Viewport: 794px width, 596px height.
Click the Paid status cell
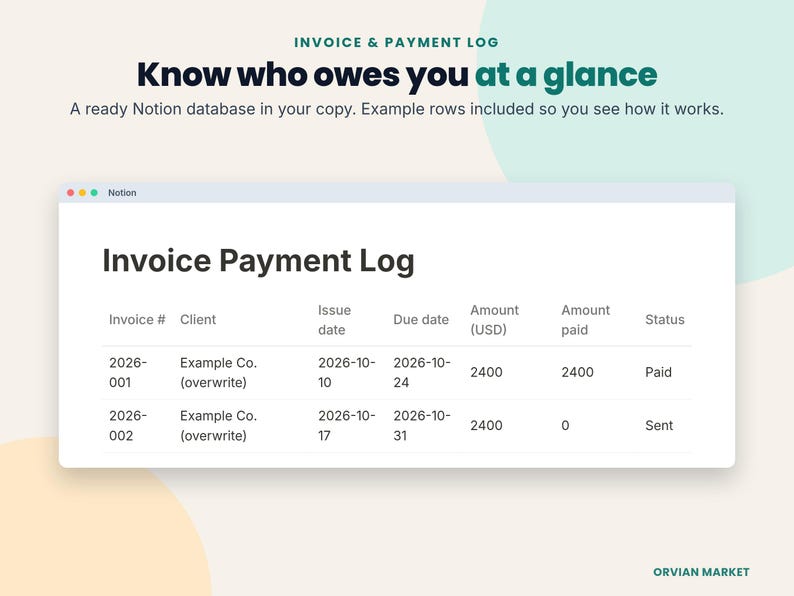pyautogui.click(x=658, y=372)
